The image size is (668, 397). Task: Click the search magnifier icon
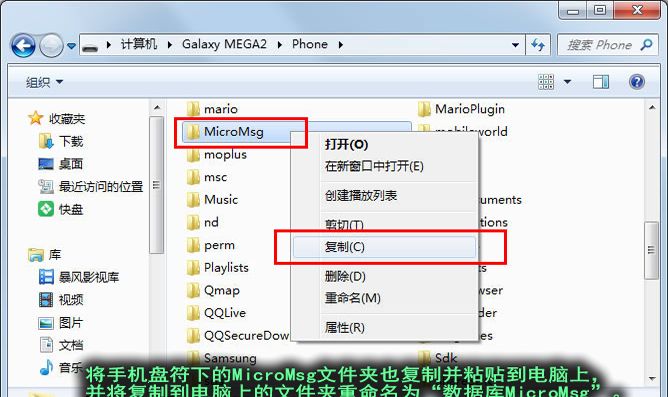pyautogui.click(x=646, y=44)
